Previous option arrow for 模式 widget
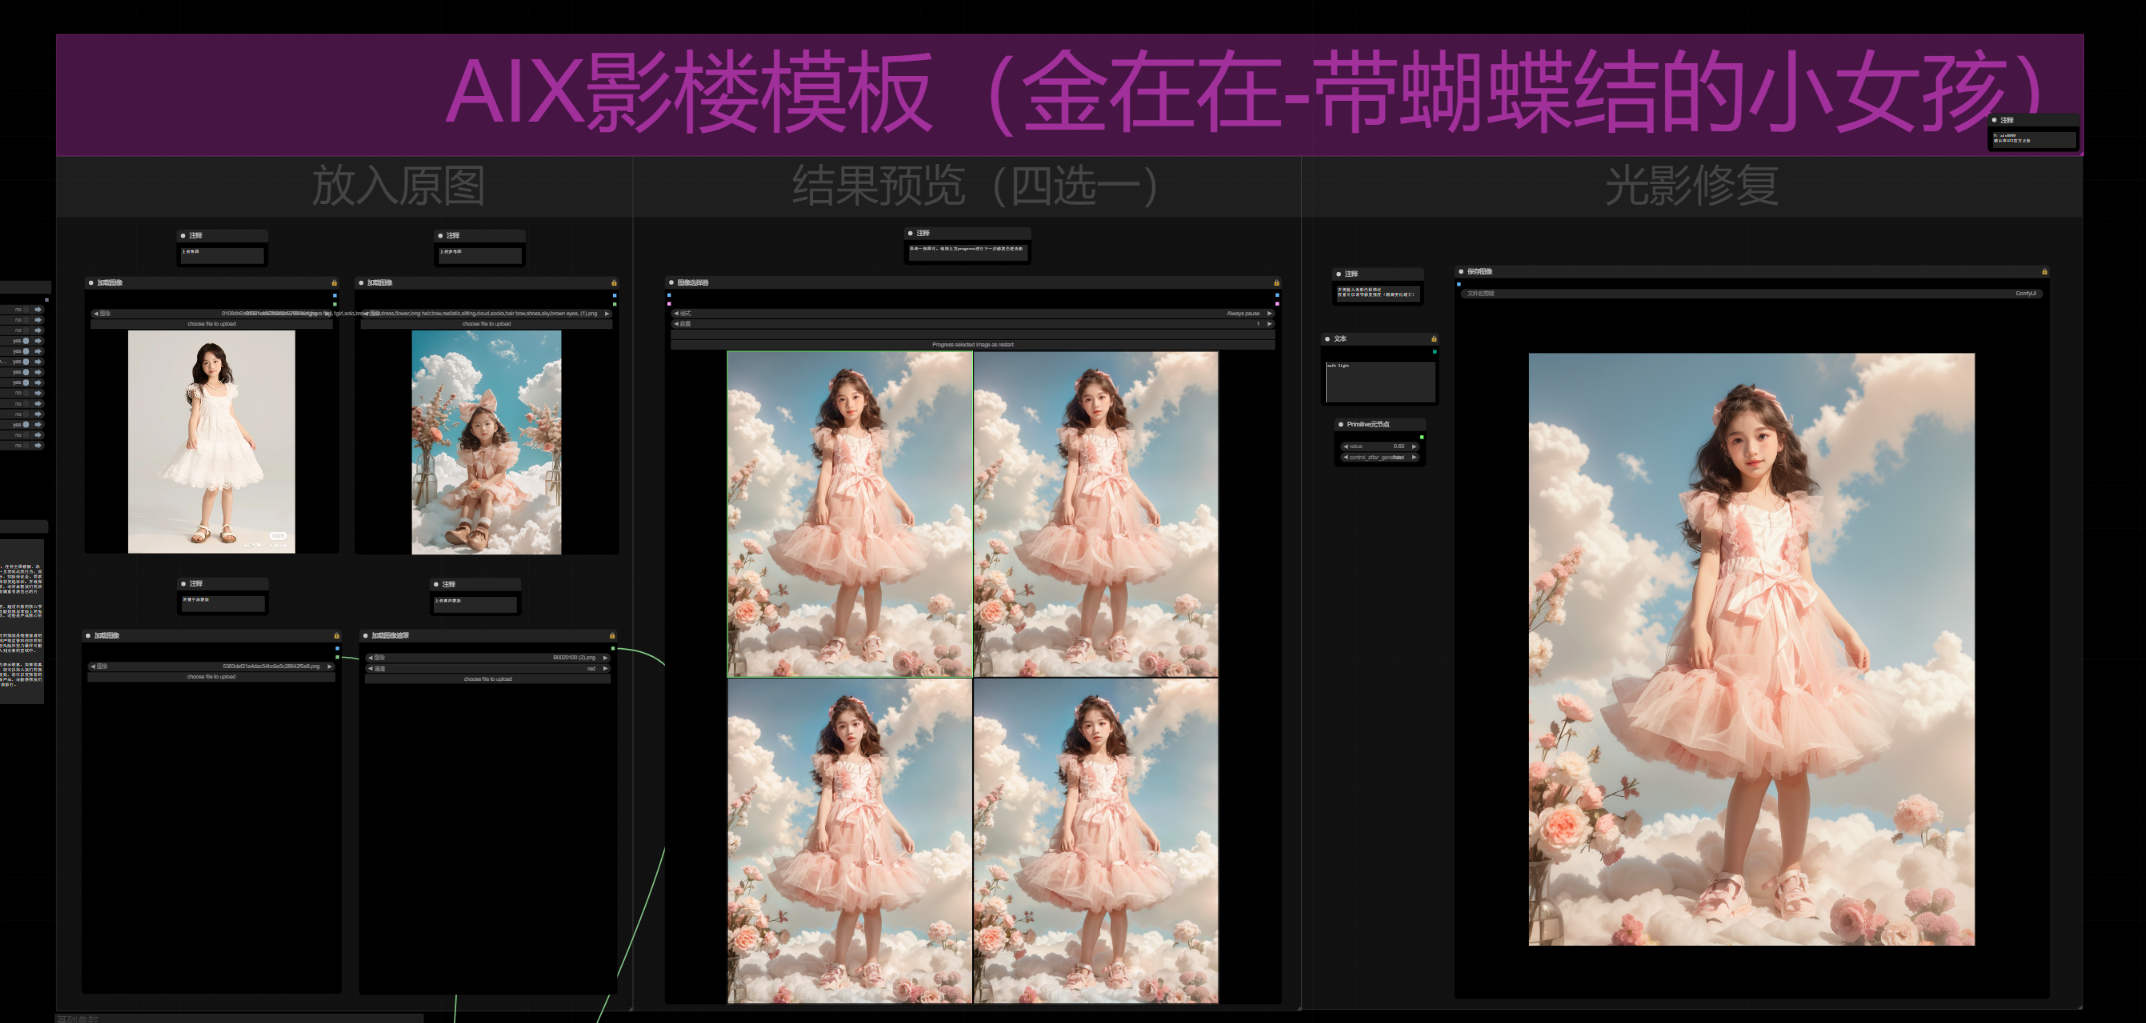Image resolution: width=2146 pixels, height=1023 pixels. pos(677,313)
